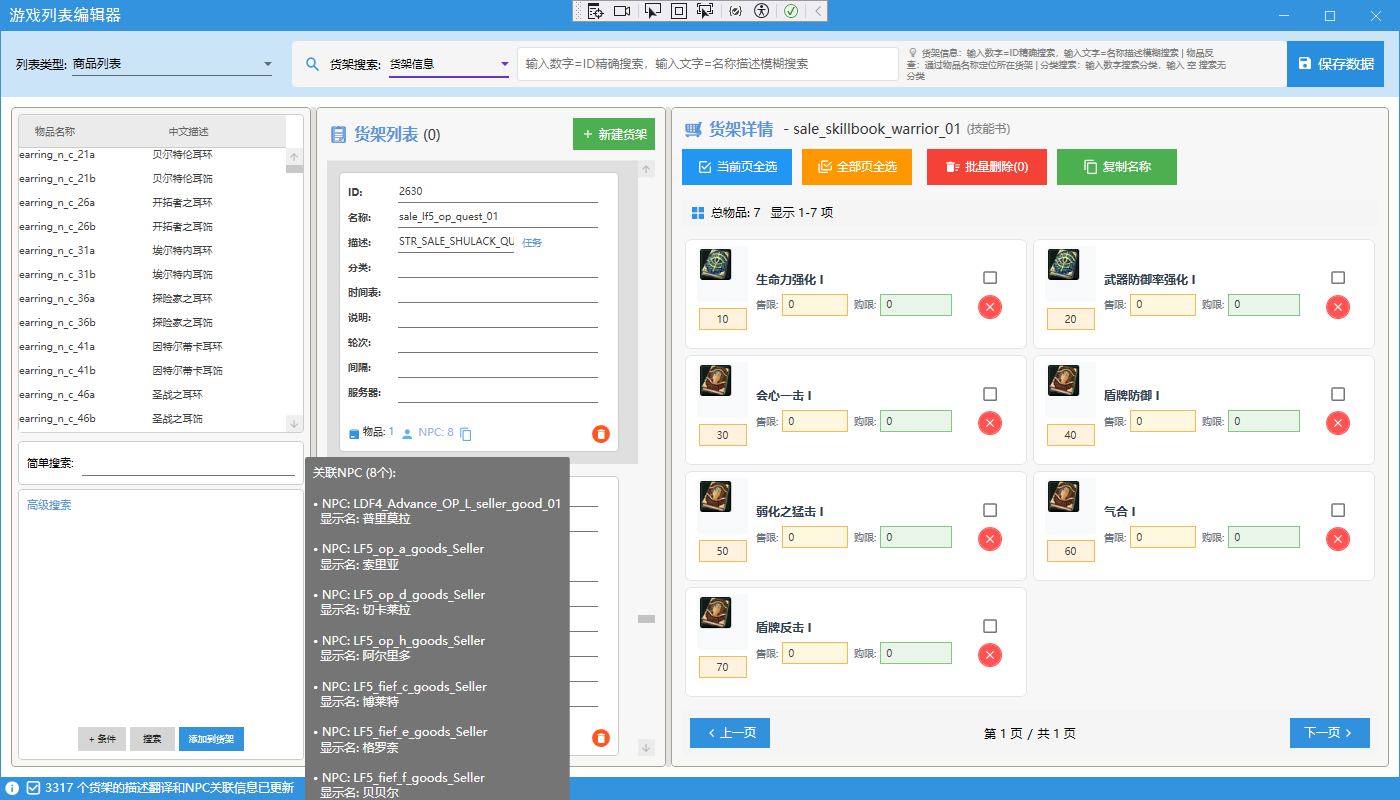1400x800 pixels.
Task: Open the accessibility person icon in toolbar
Action: tap(761, 10)
